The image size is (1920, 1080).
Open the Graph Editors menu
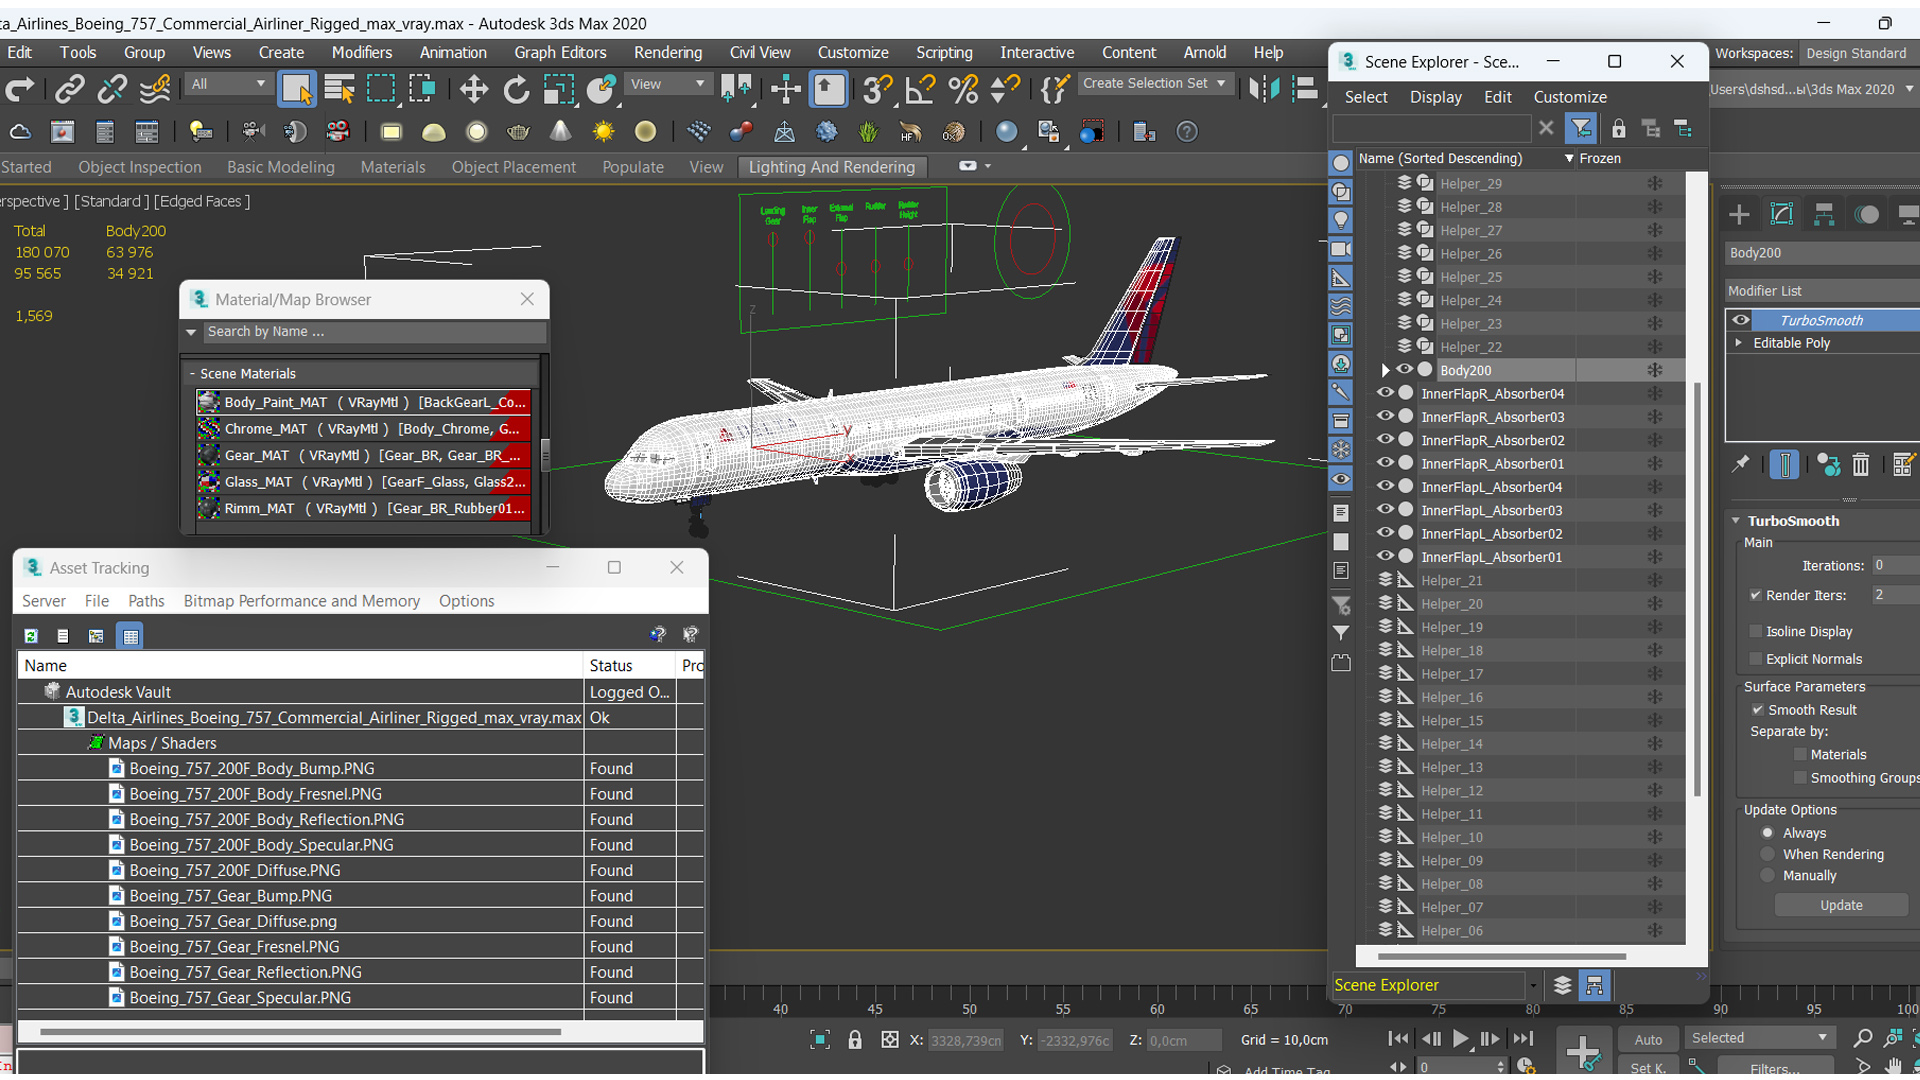pyautogui.click(x=560, y=53)
